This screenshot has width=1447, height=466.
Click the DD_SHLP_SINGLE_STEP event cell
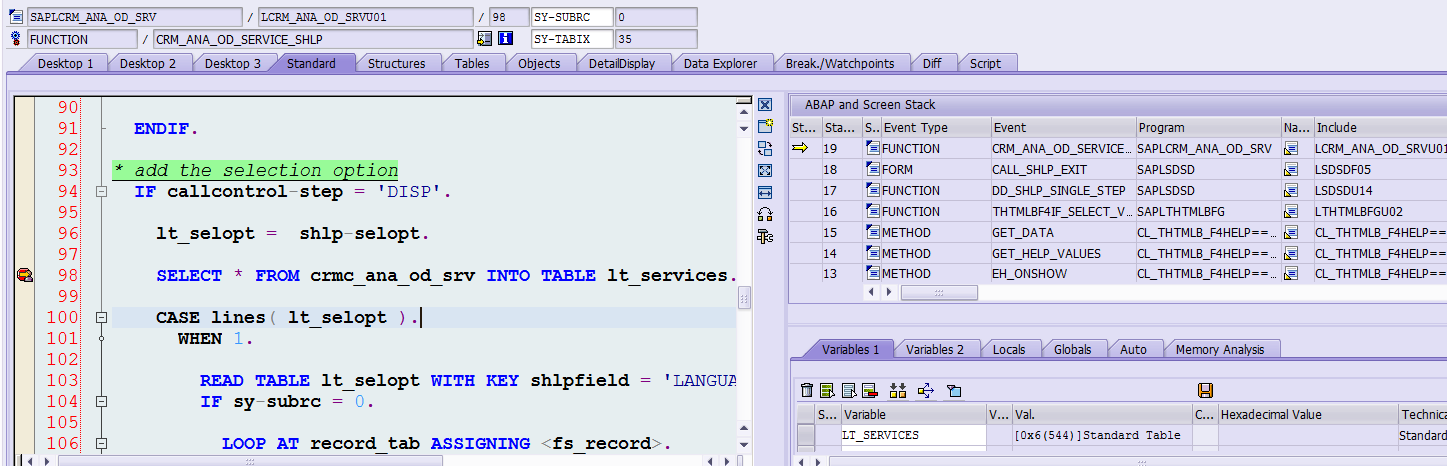(x=1063, y=190)
